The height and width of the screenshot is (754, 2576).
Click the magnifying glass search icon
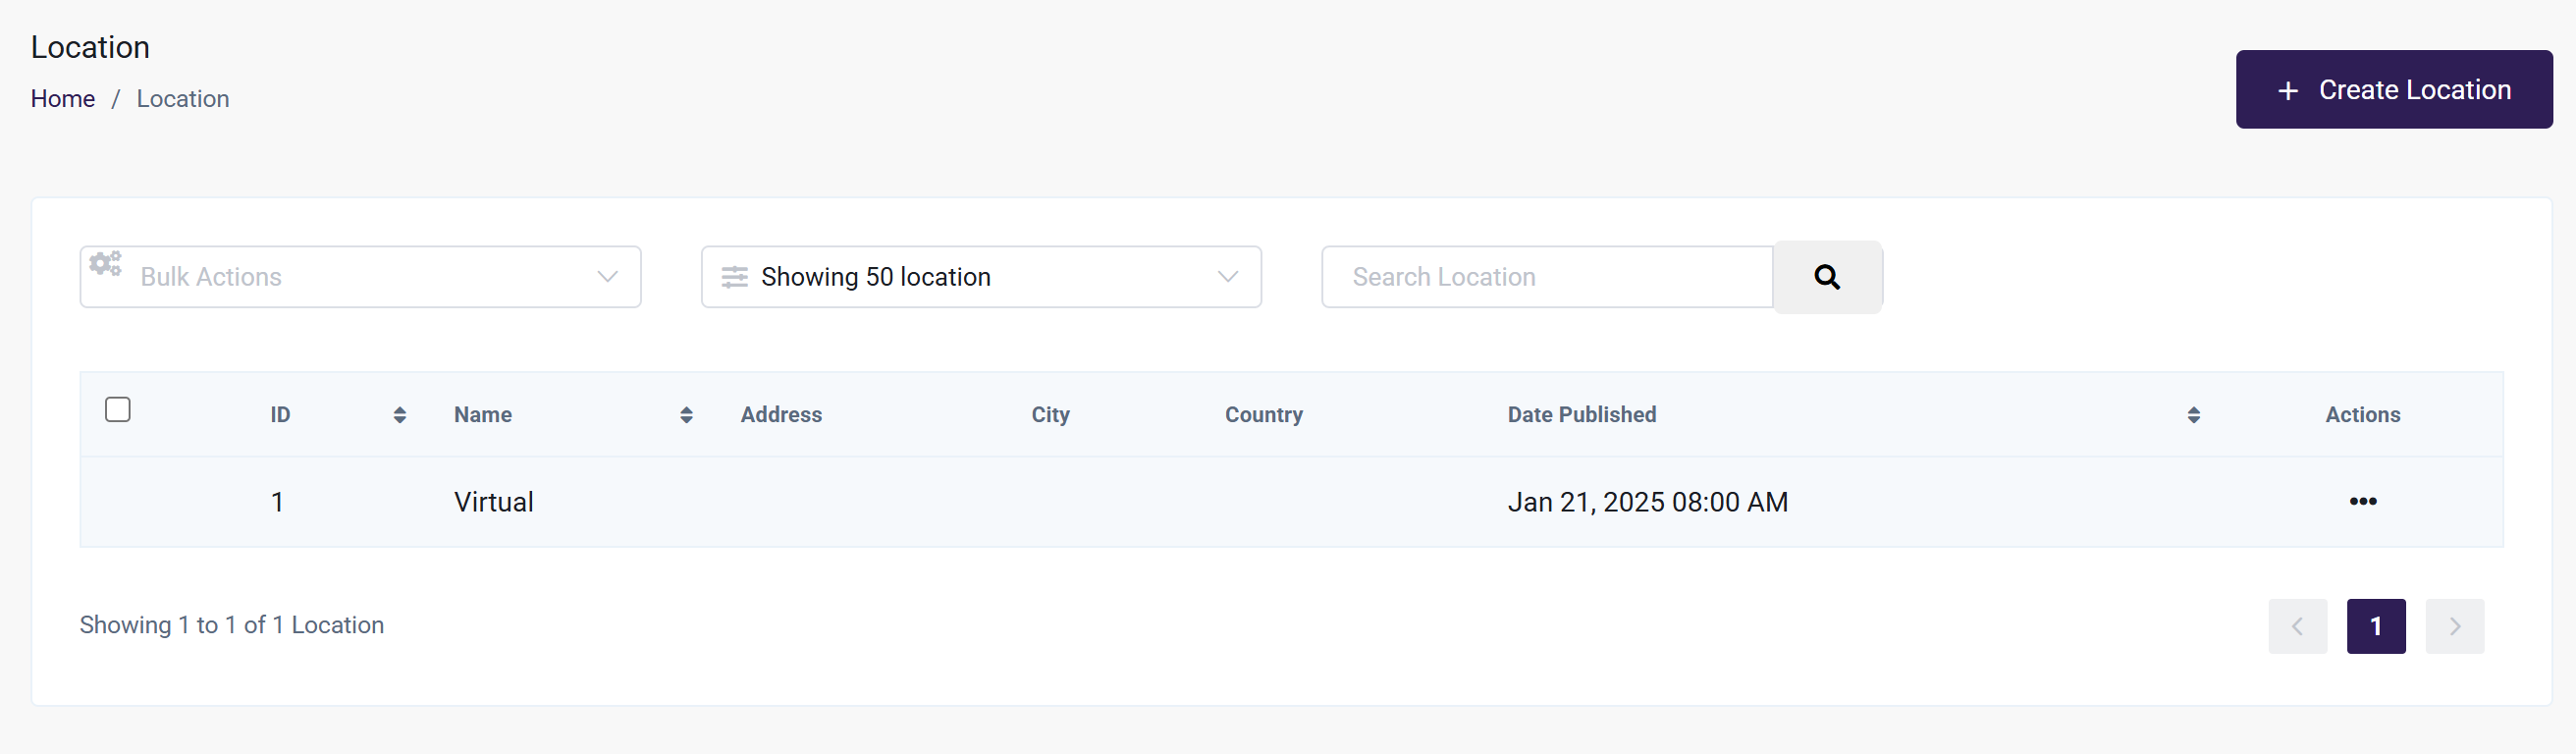click(1826, 277)
